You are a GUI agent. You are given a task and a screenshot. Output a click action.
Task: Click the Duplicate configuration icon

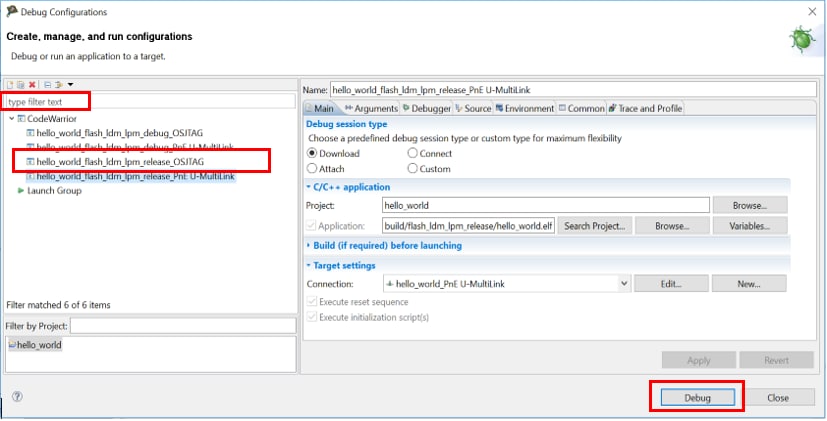click(20, 84)
